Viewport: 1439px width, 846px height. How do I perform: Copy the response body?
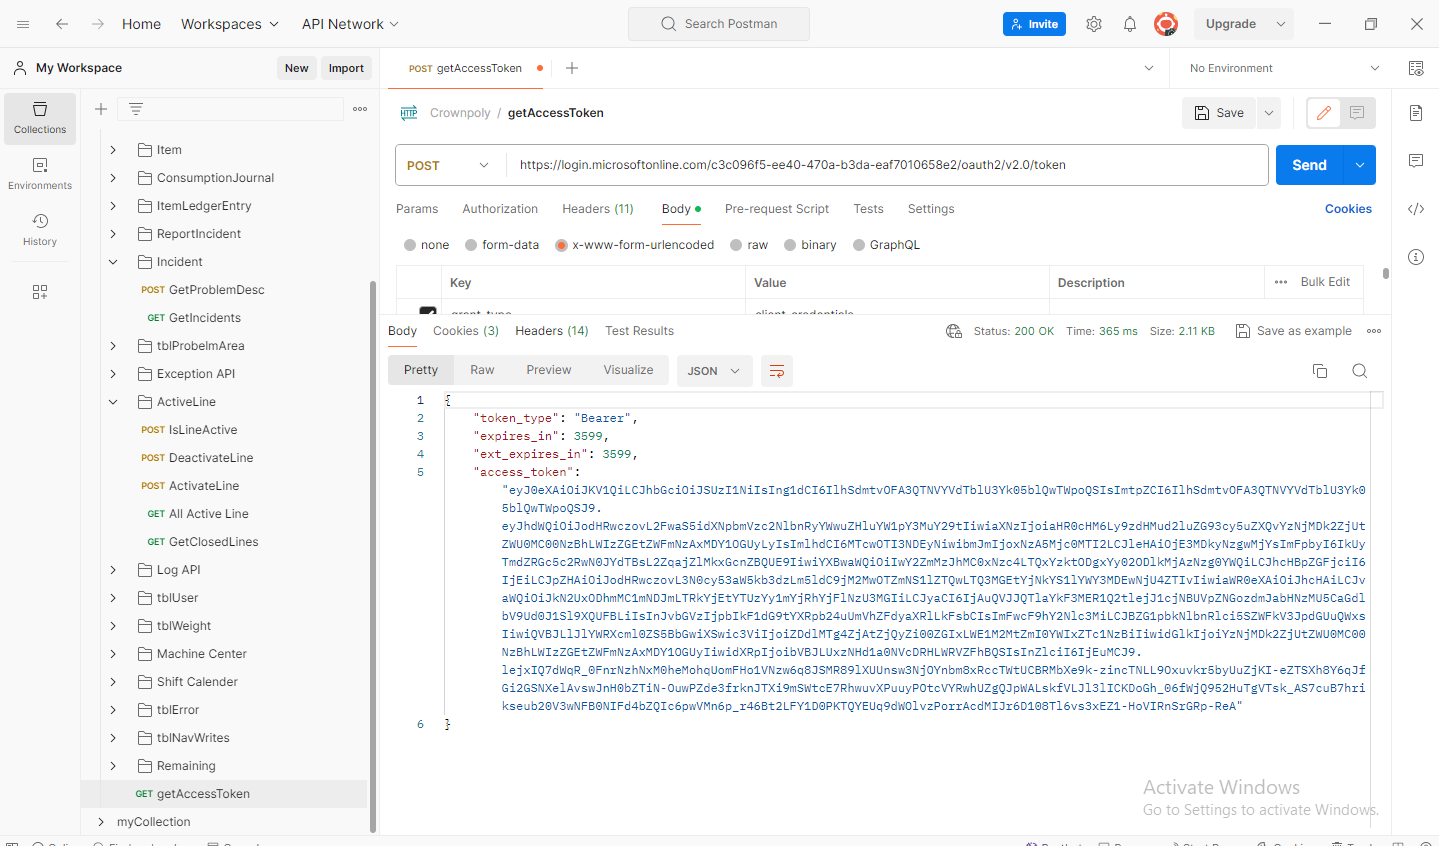pyautogui.click(x=1319, y=370)
